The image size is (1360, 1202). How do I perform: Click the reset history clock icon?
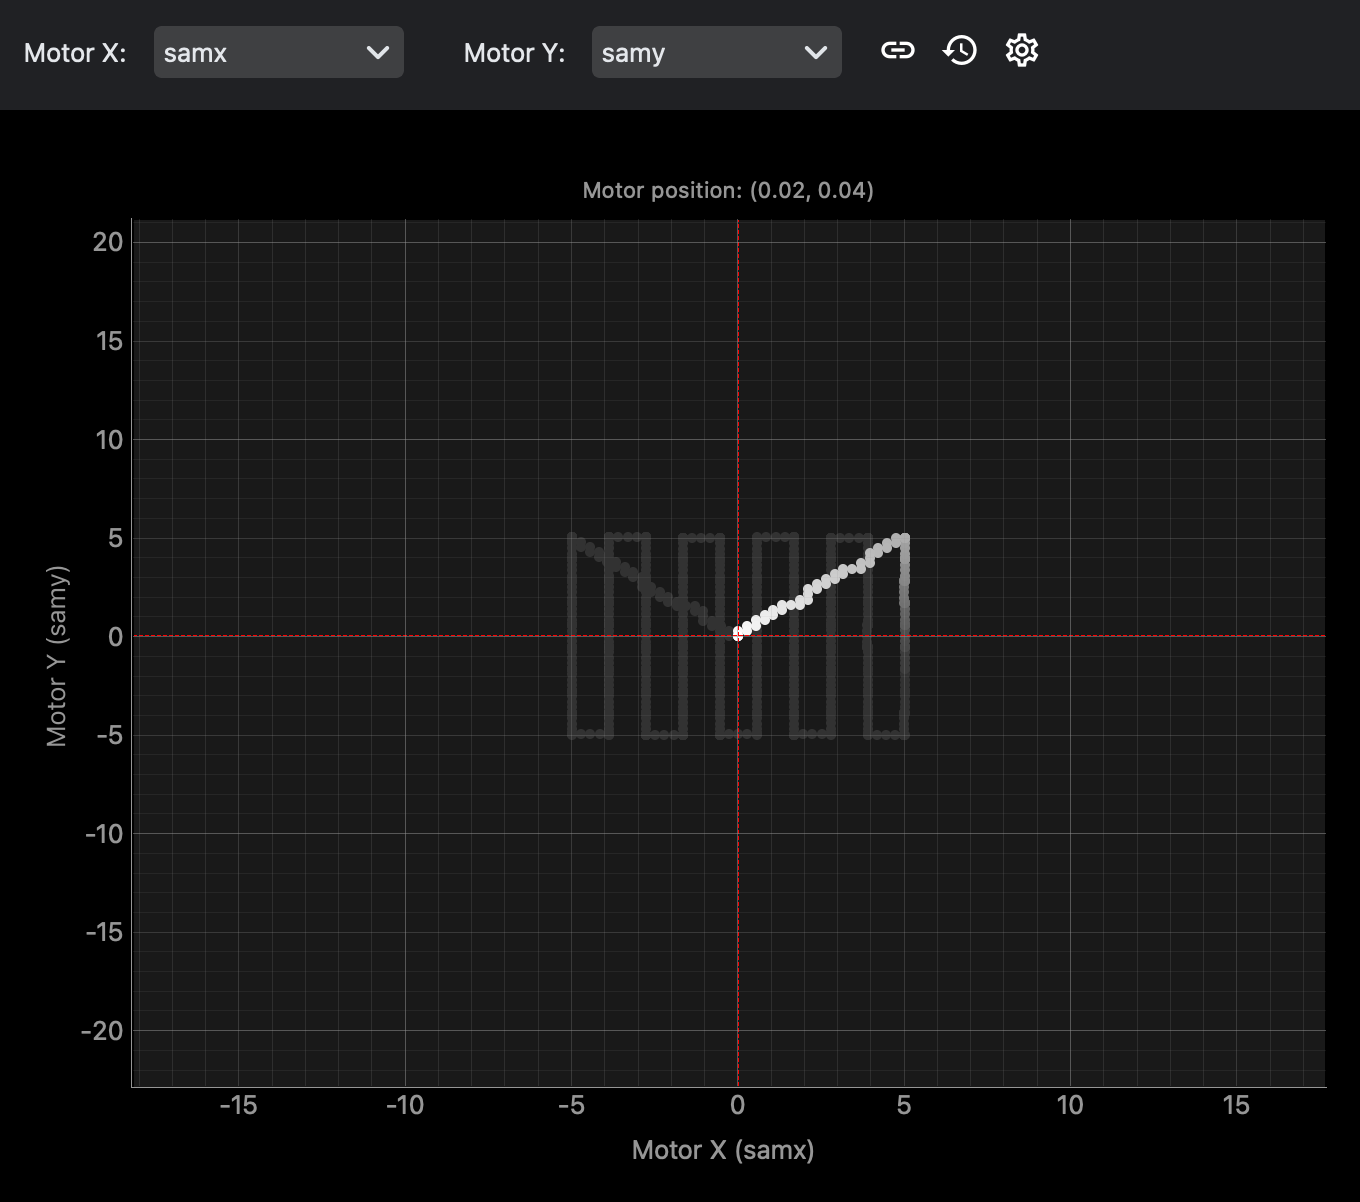[x=960, y=51]
